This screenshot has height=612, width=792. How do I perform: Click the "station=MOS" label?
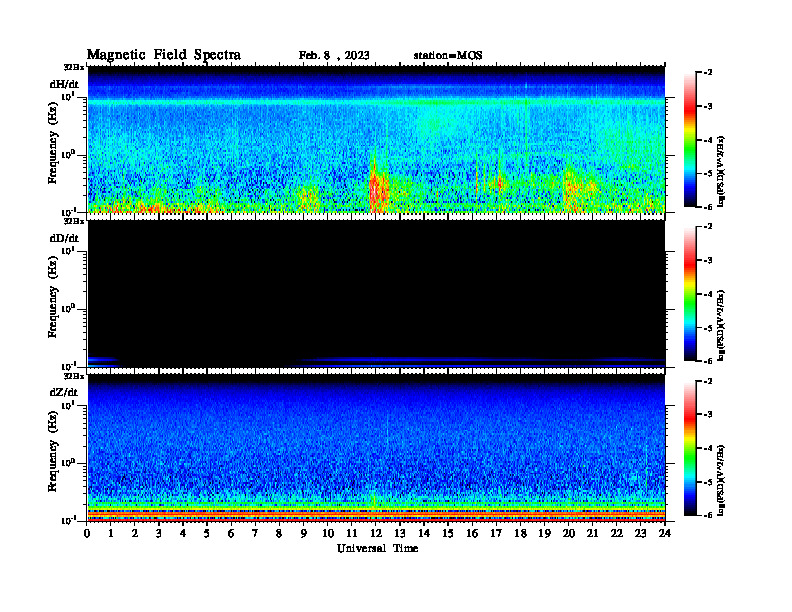[448, 56]
